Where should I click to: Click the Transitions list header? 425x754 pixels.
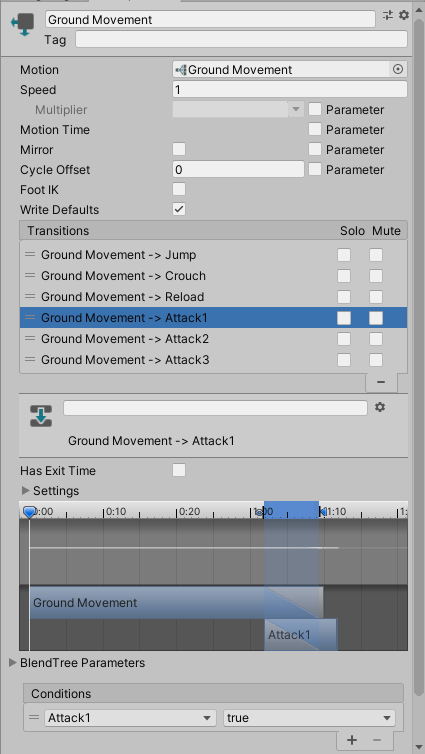pyautogui.click(x=213, y=231)
